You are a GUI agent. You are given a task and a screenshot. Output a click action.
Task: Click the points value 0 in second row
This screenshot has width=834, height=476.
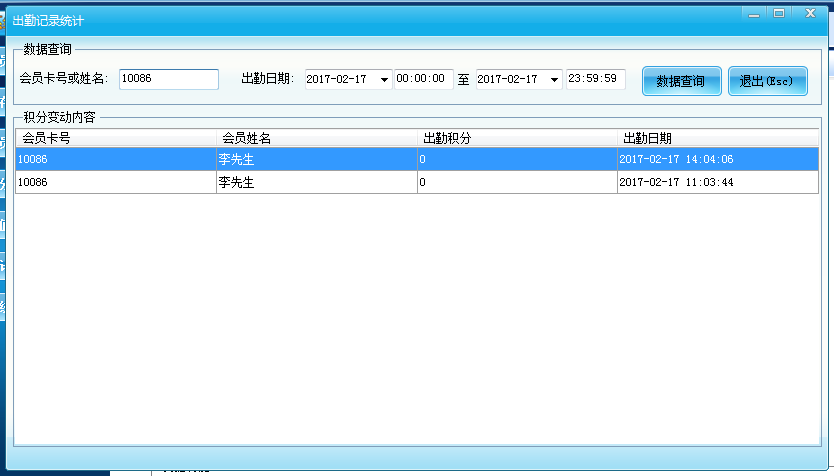pos(423,182)
